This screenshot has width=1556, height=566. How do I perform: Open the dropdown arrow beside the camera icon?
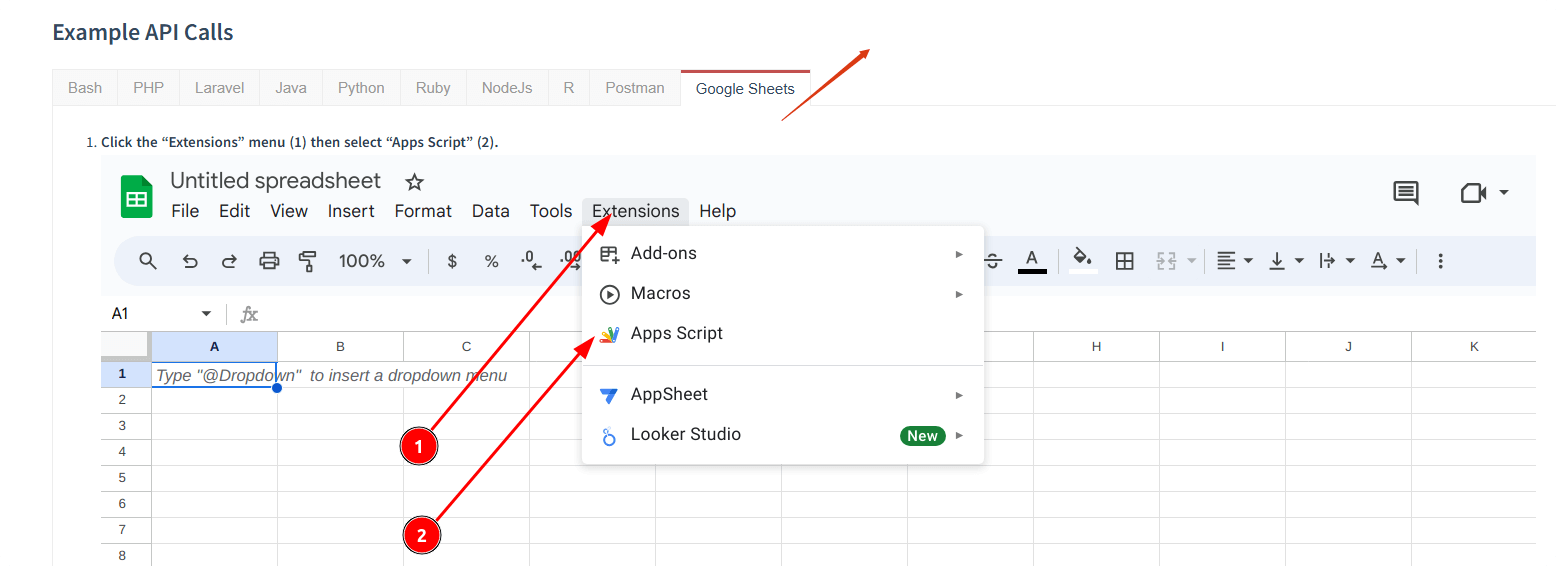pyautogui.click(x=1503, y=193)
